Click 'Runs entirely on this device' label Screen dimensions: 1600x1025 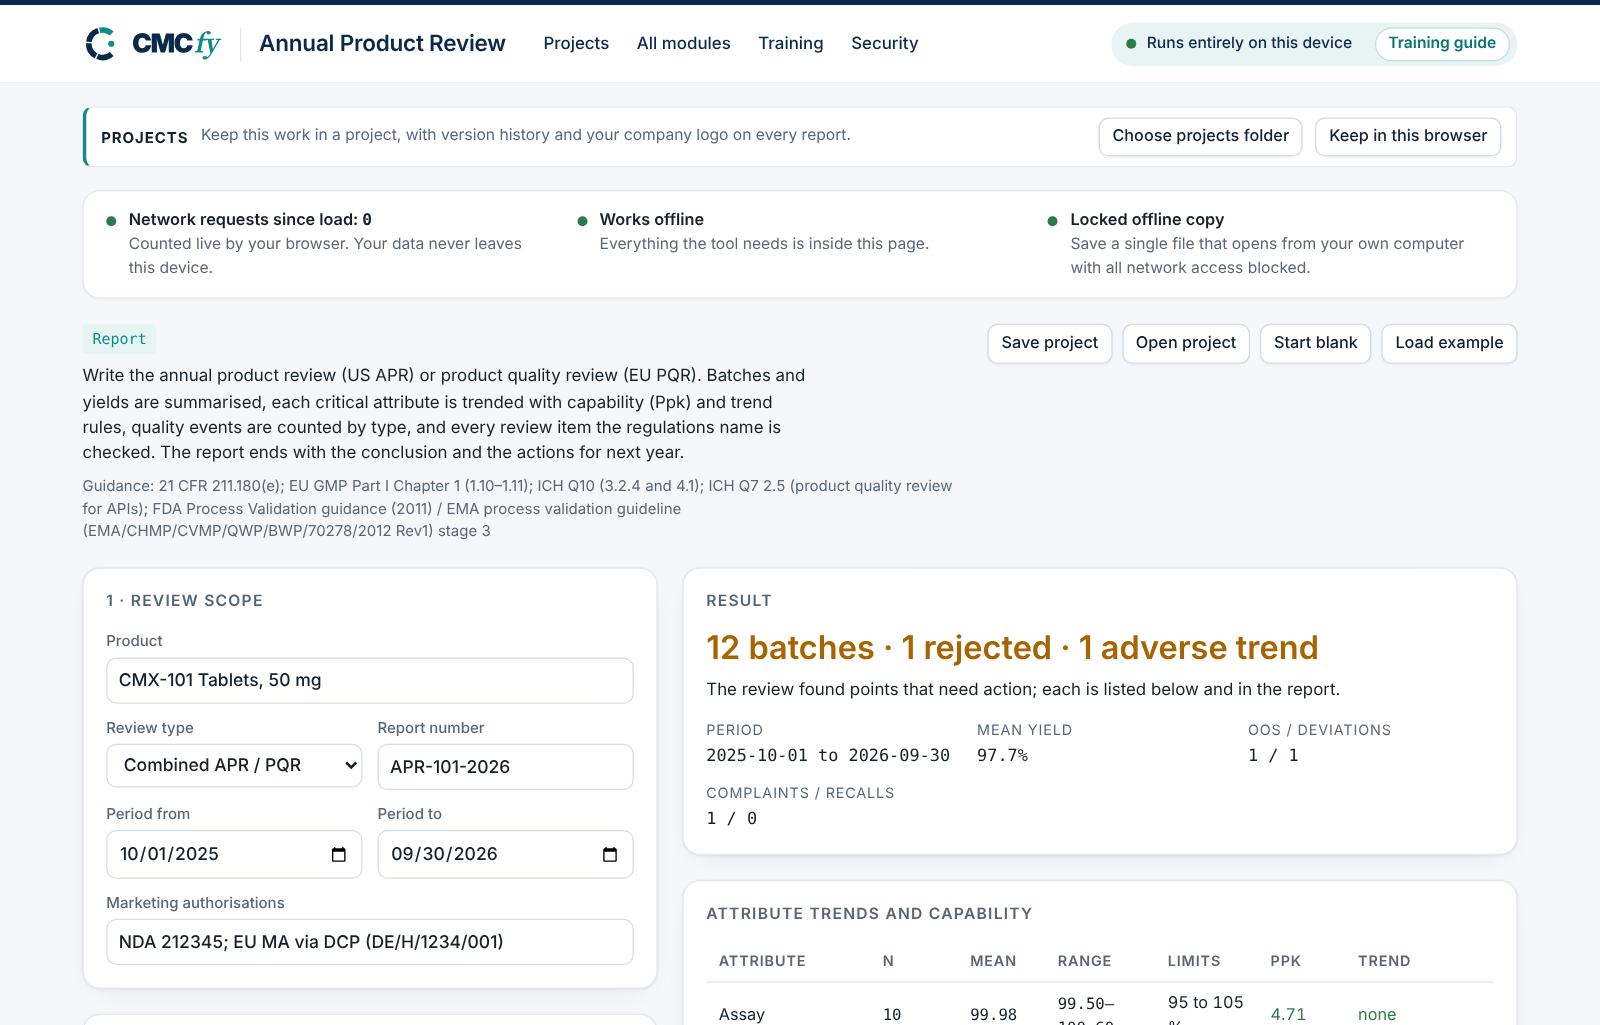[x=1249, y=43]
